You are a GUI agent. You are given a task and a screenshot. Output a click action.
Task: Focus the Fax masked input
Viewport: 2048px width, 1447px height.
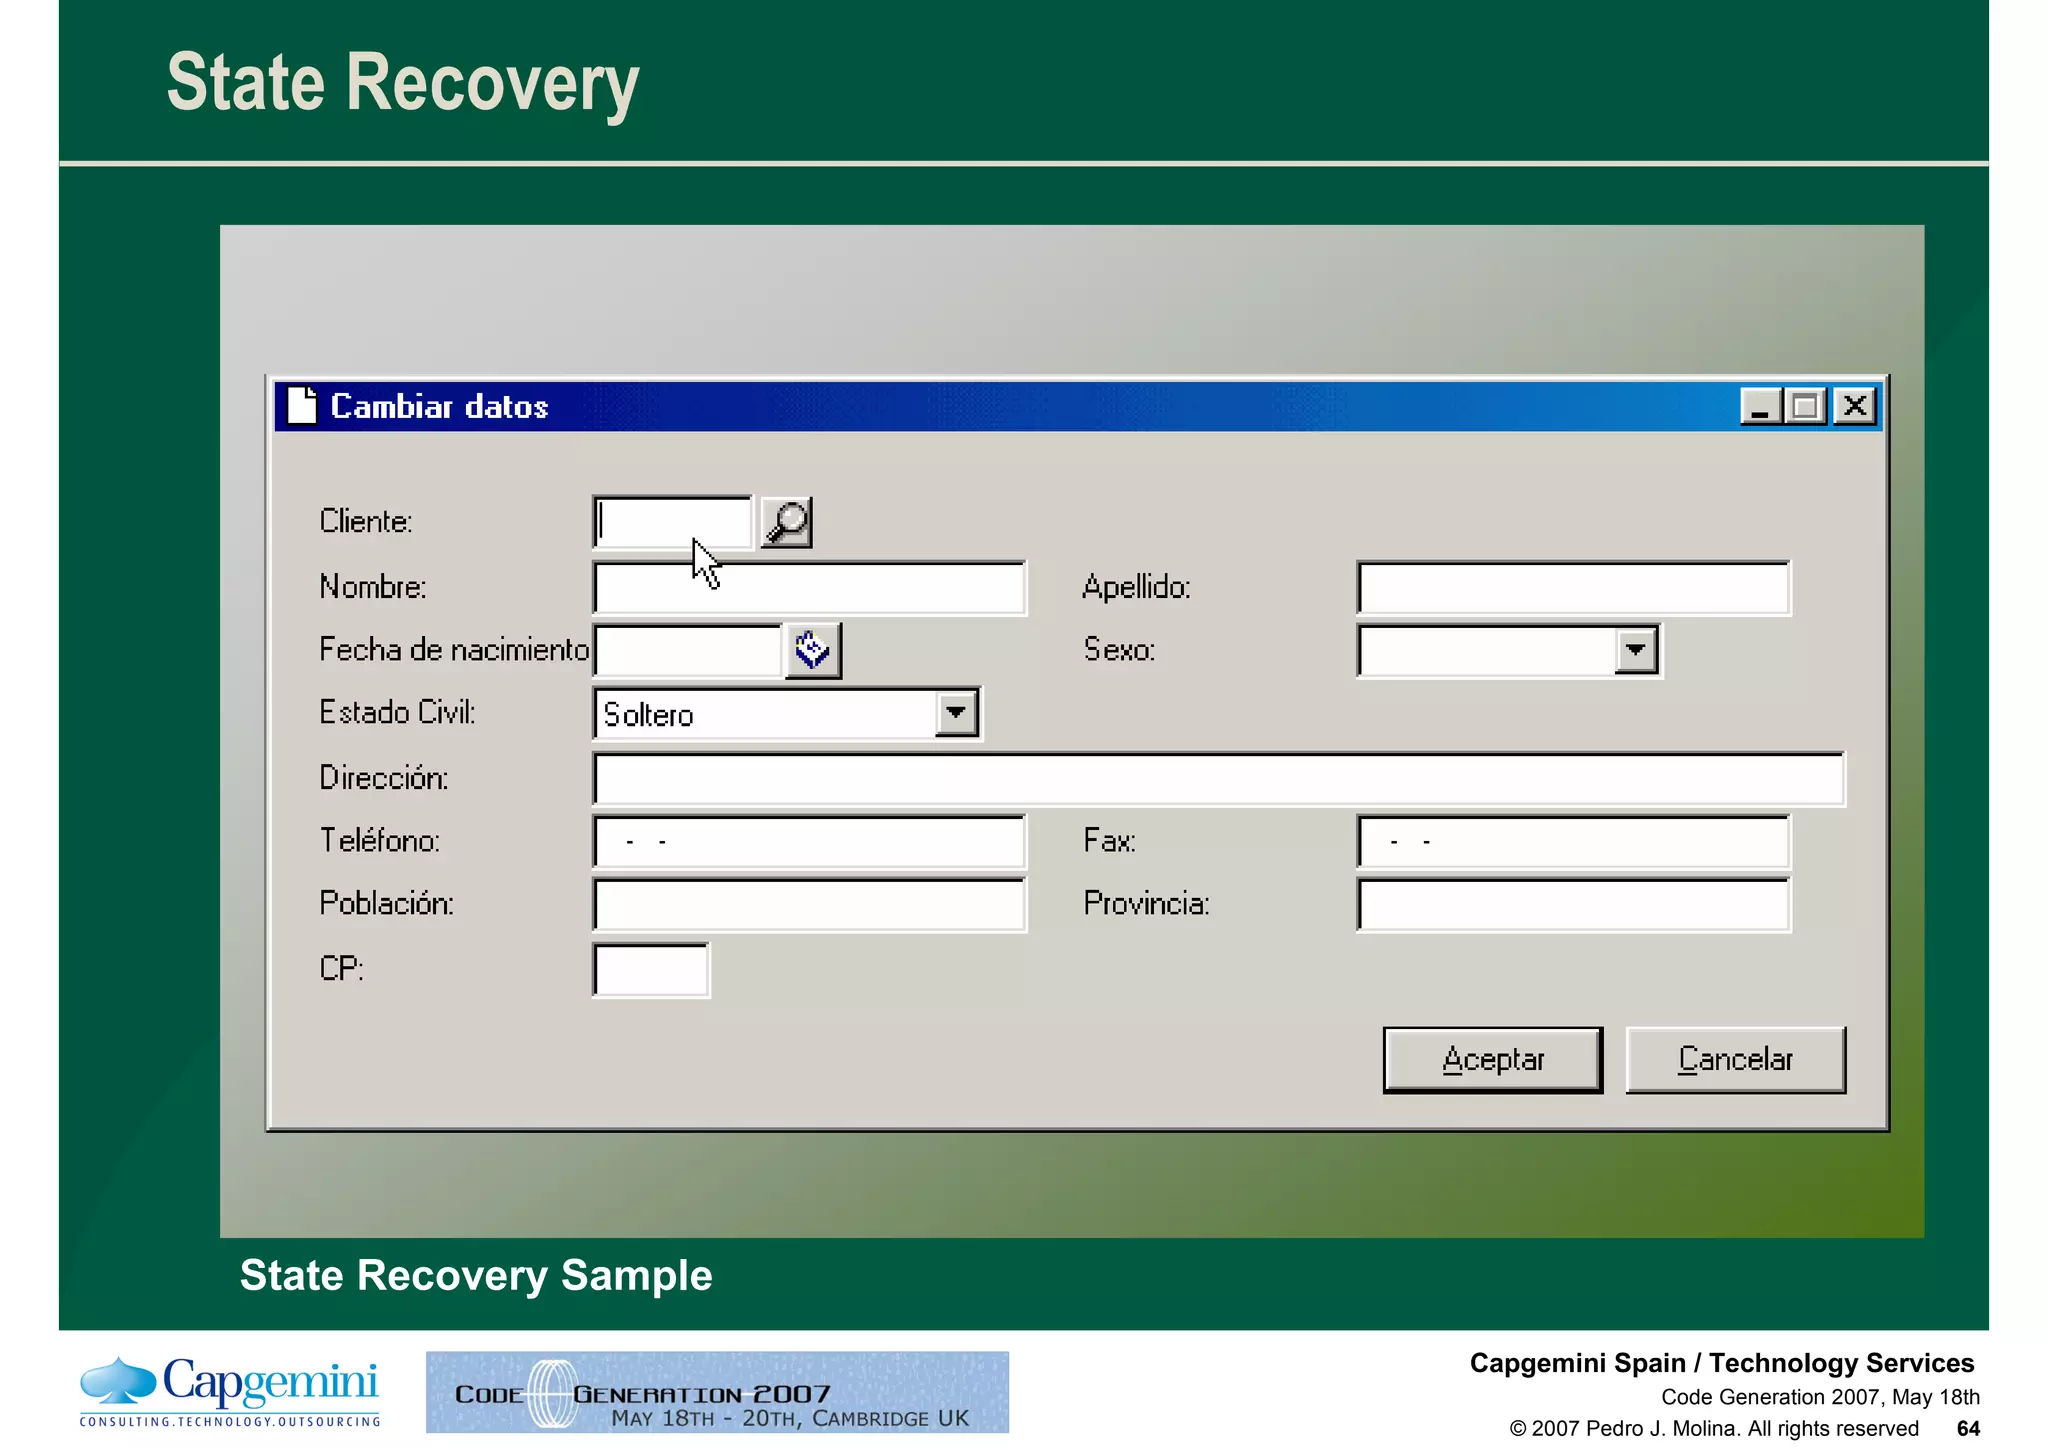click(x=1574, y=842)
